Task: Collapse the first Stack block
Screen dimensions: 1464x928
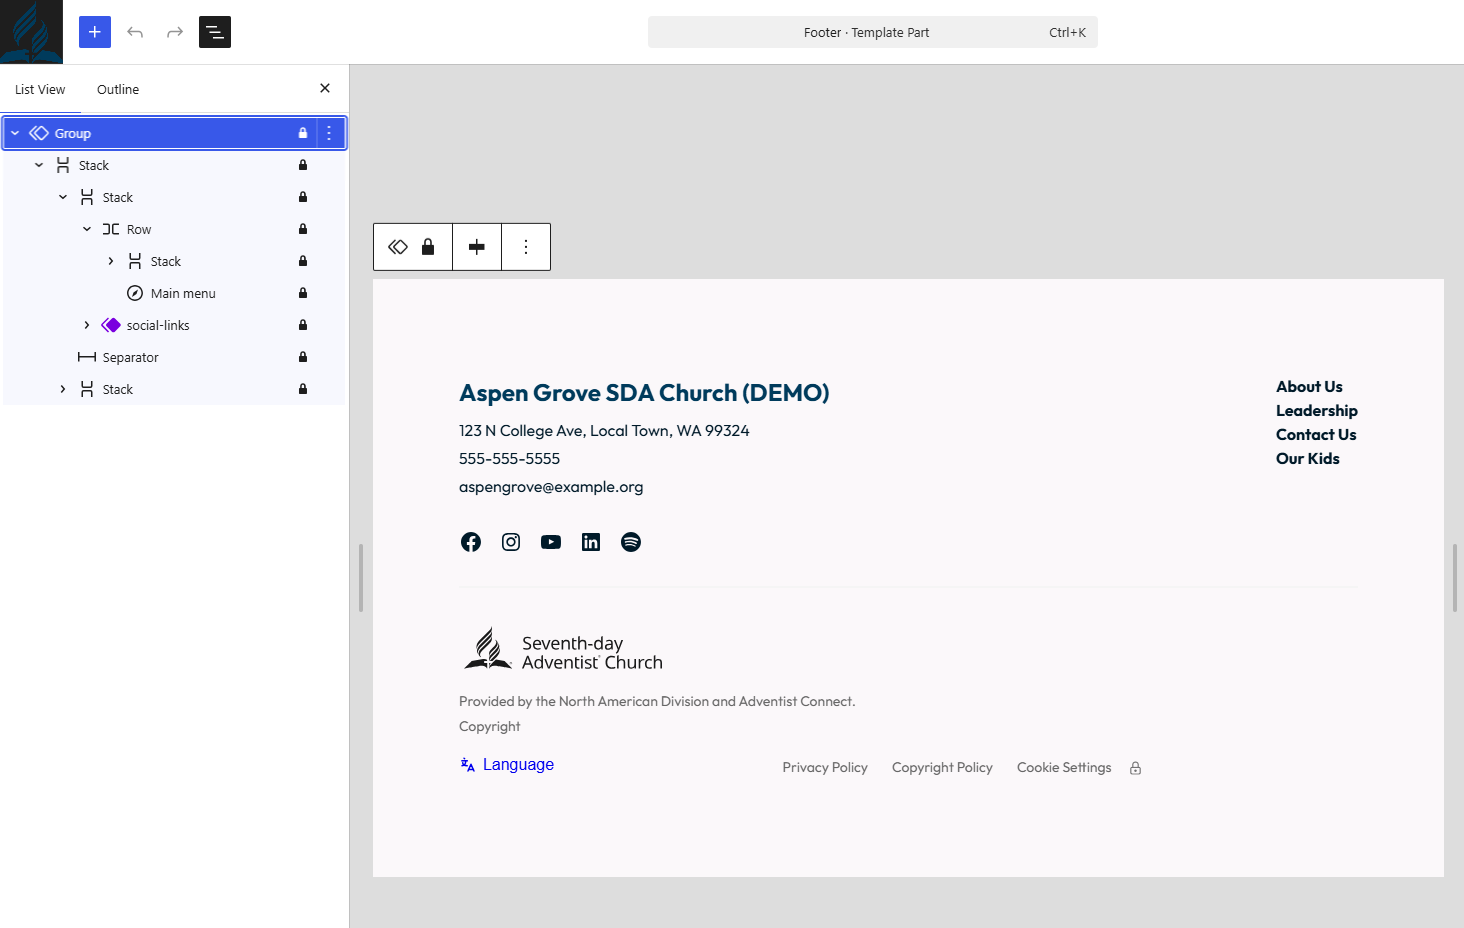Action: (39, 165)
